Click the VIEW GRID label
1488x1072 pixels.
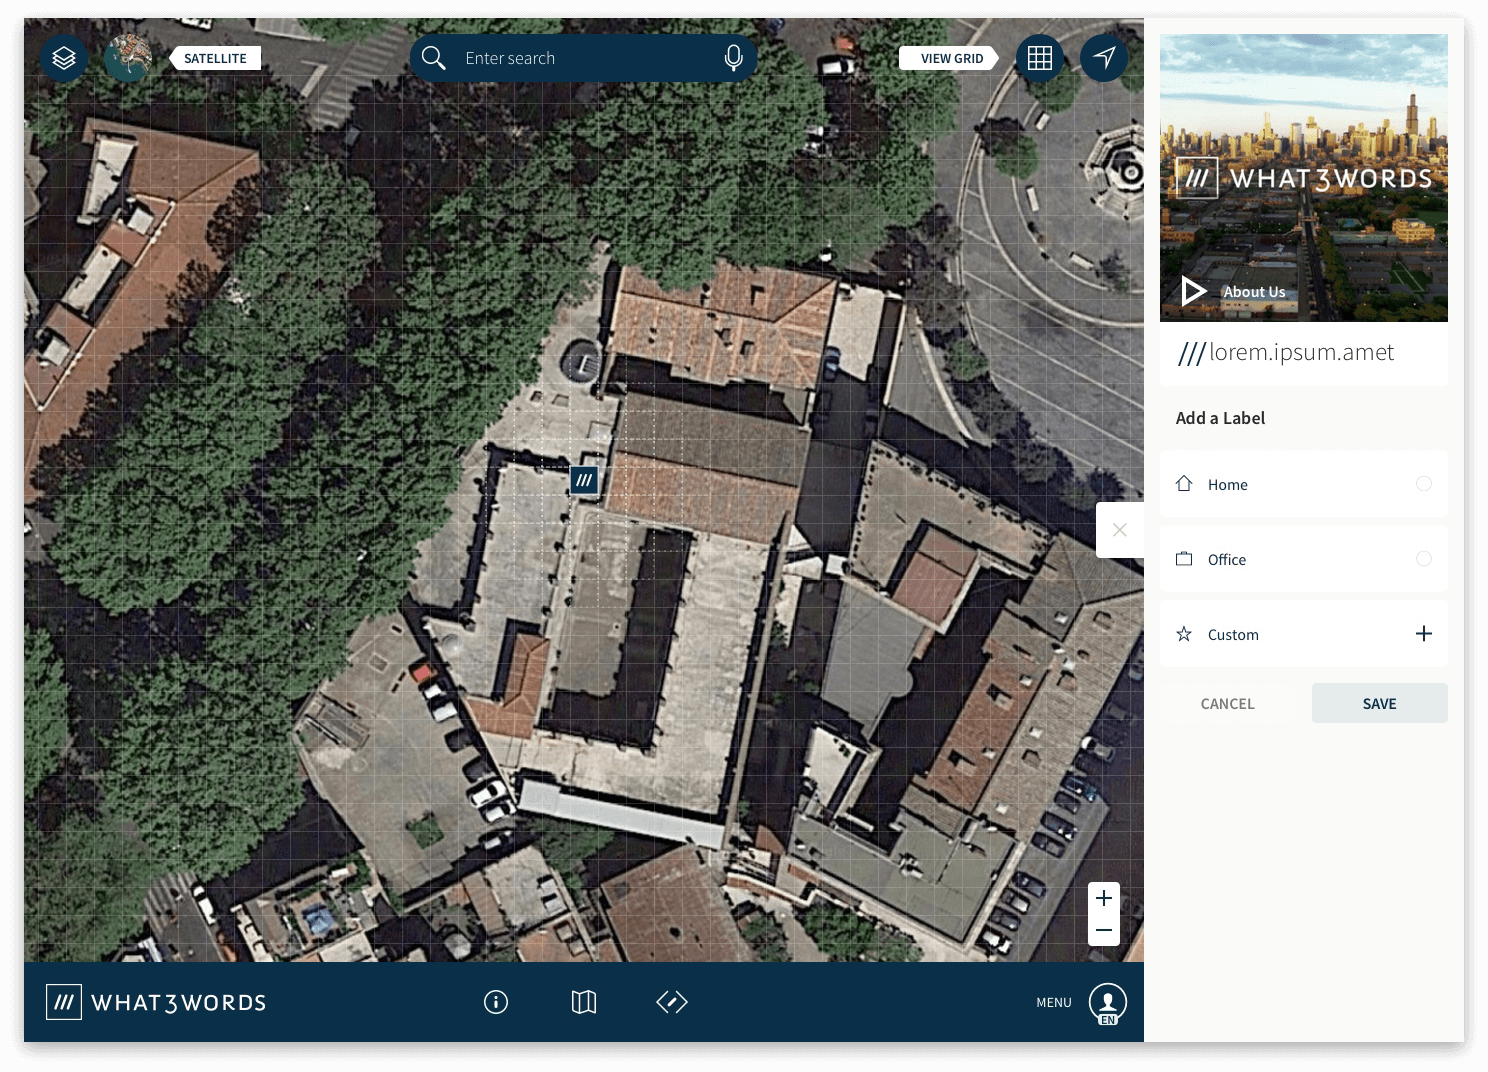tap(950, 58)
